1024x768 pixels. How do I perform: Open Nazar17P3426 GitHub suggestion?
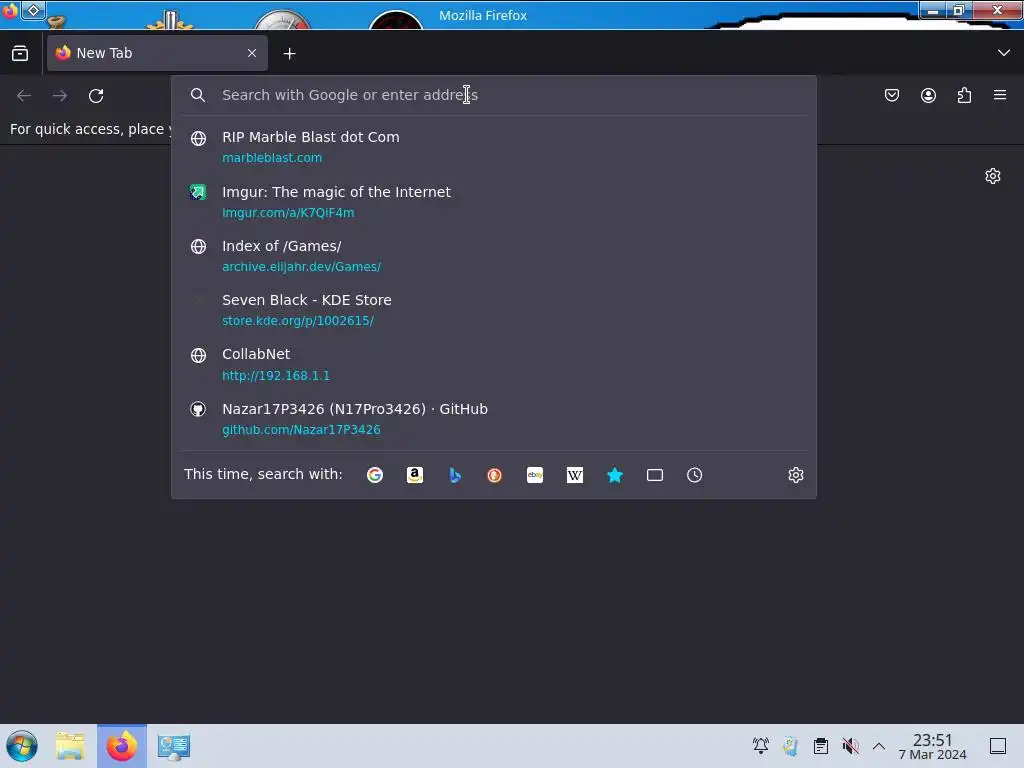pos(494,419)
